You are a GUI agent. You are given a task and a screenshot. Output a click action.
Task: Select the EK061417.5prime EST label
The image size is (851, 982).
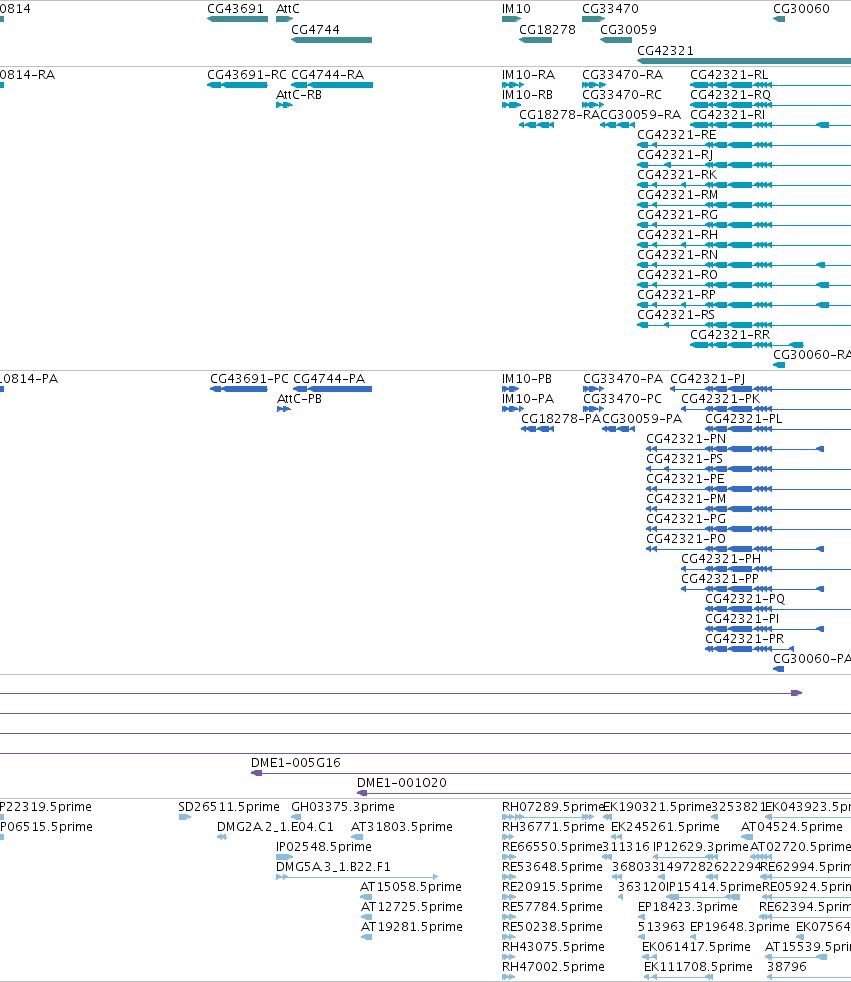(x=696, y=947)
